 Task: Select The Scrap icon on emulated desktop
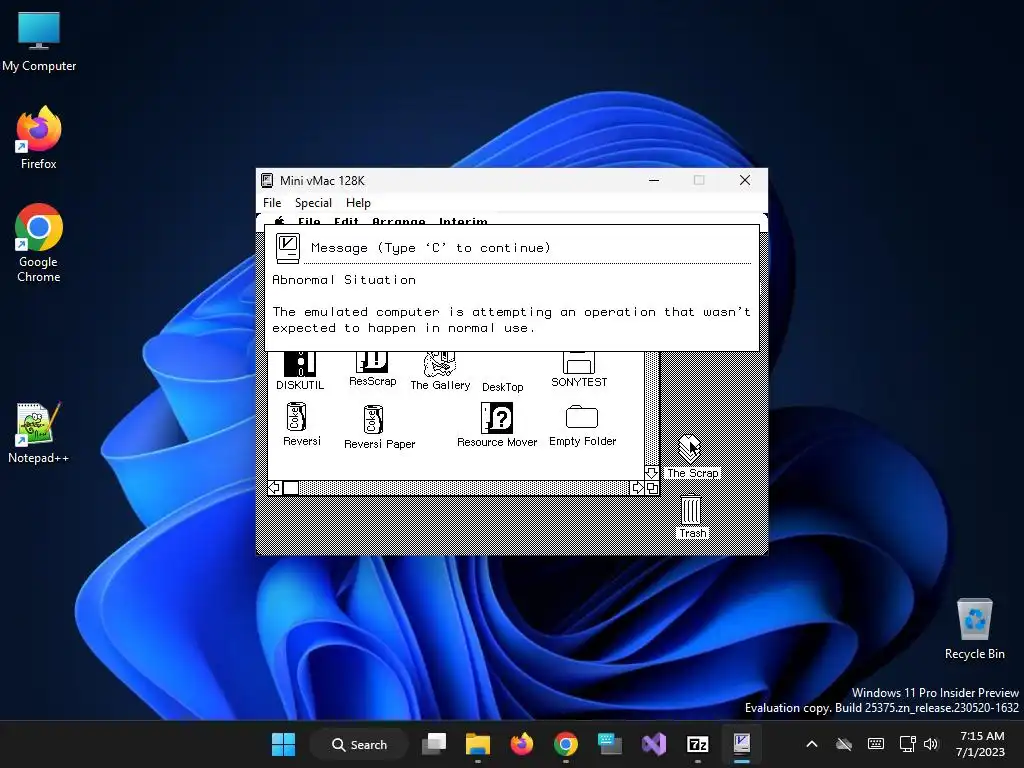(690, 449)
